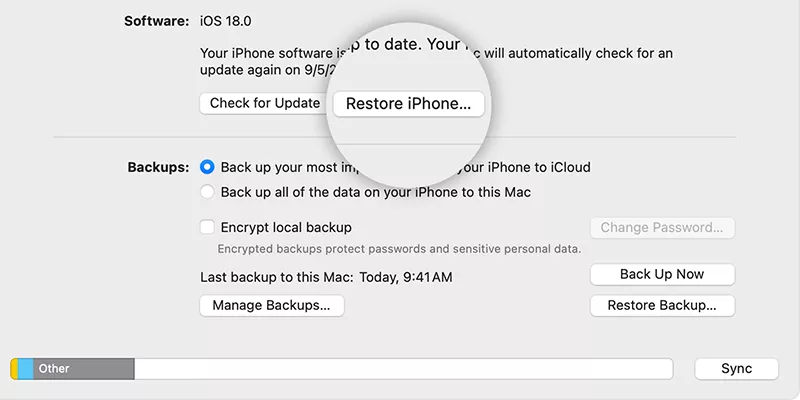Open Manage Backups... dialog
Image resolution: width=800 pixels, height=400 pixels.
[271, 305]
